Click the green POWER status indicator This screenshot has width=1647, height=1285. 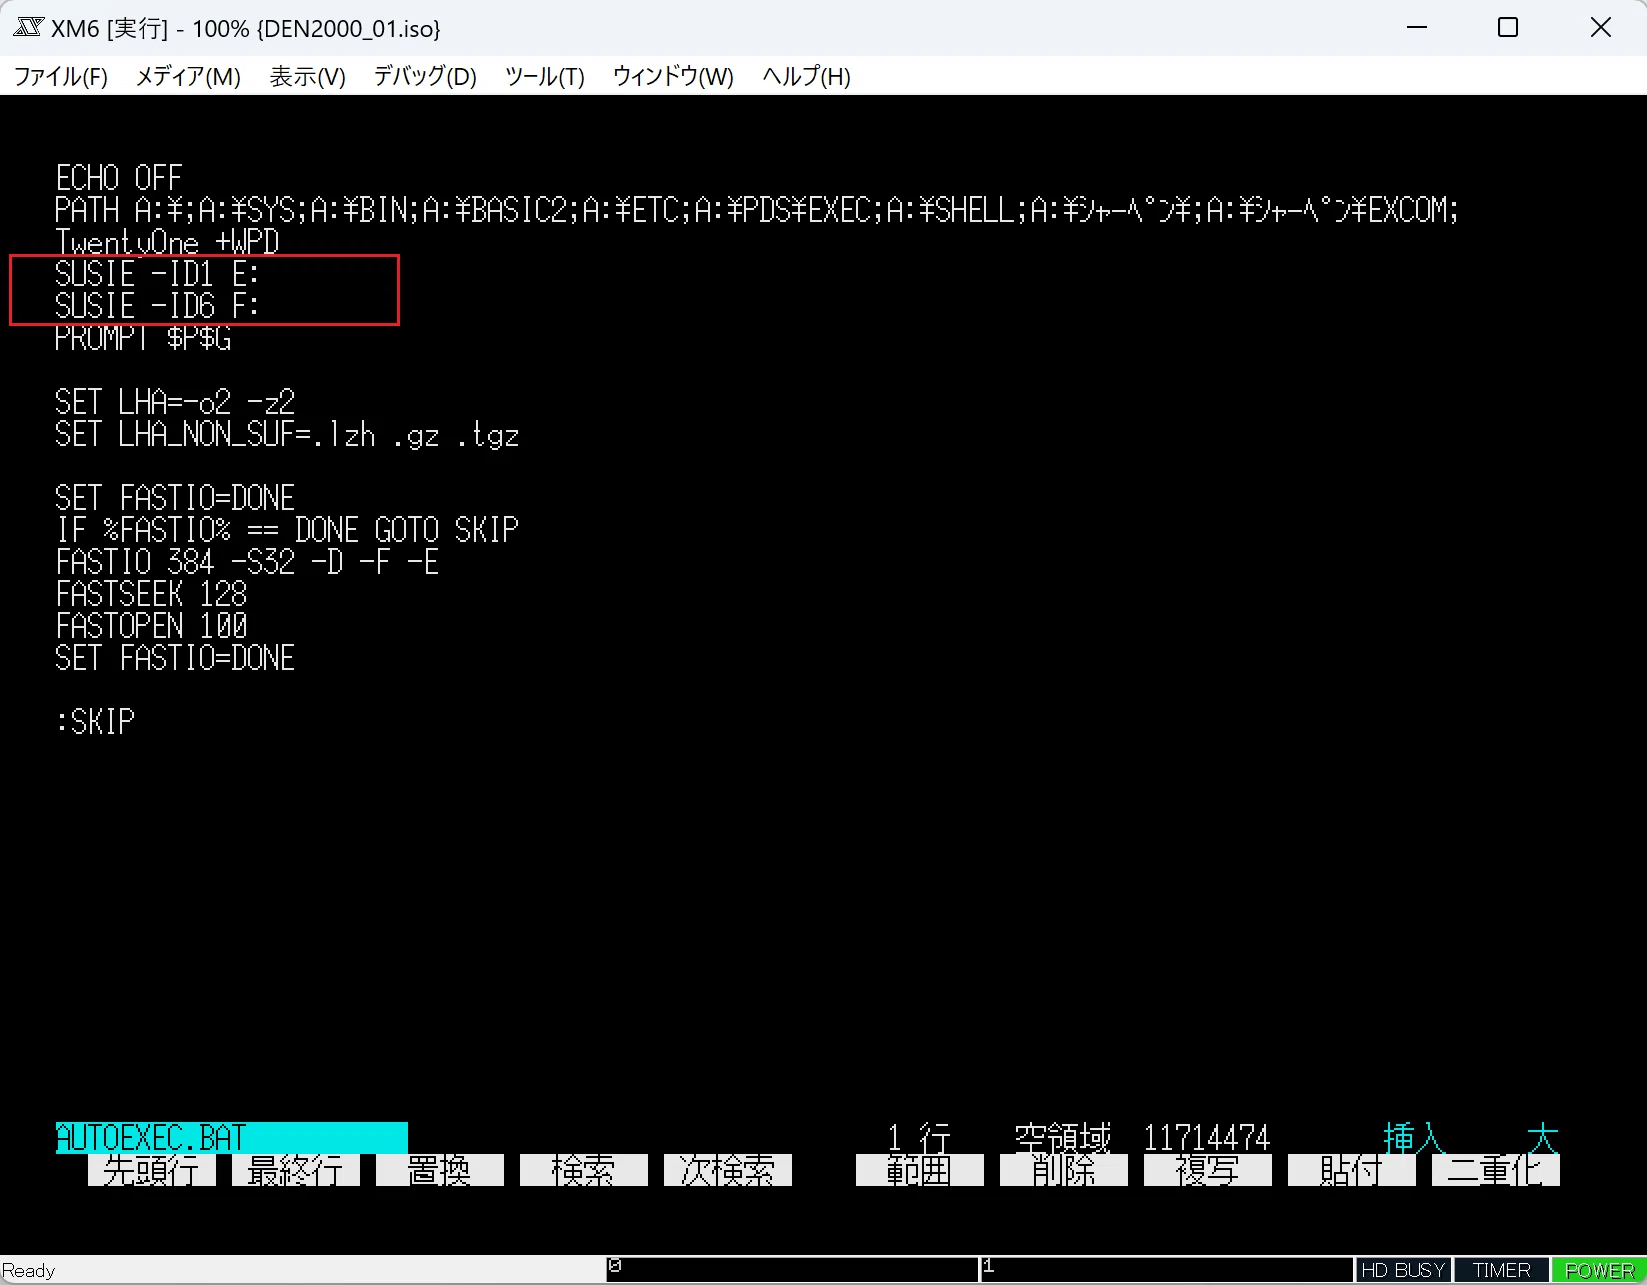tap(1598, 1270)
